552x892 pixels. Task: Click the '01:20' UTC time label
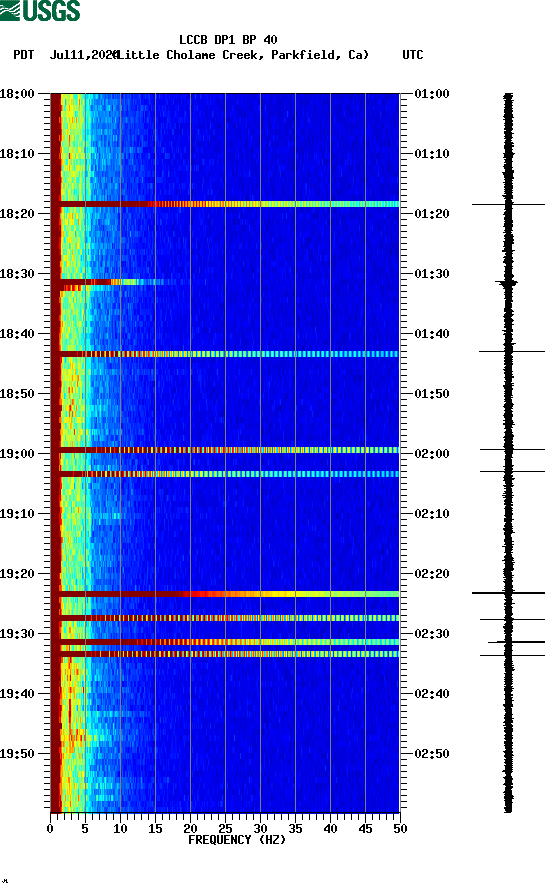(x=432, y=214)
